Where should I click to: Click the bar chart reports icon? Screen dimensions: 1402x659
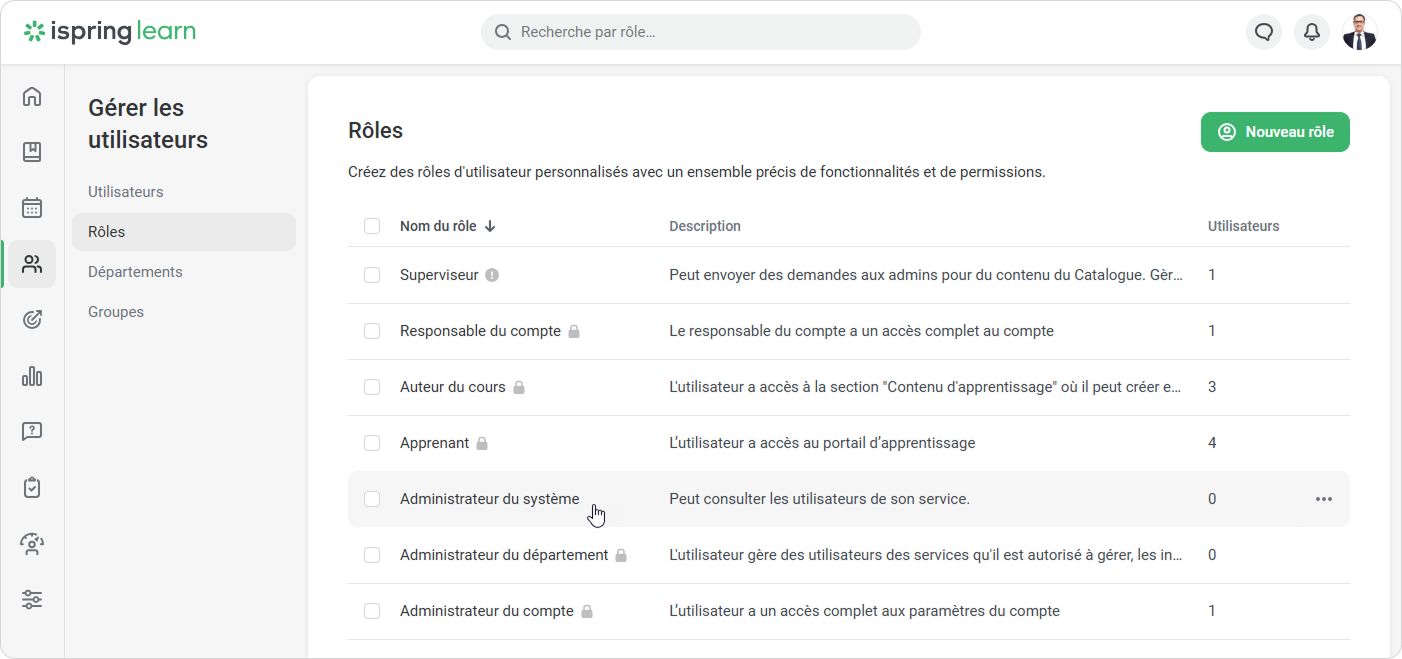click(32, 376)
